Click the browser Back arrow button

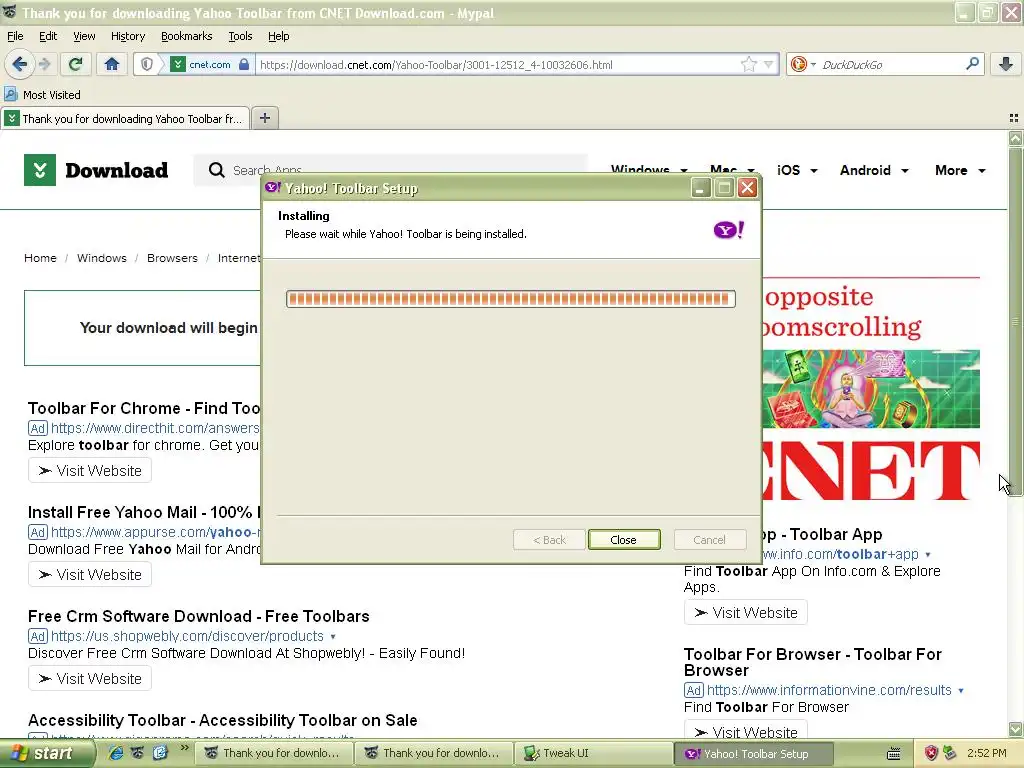click(x=19, y=64)
